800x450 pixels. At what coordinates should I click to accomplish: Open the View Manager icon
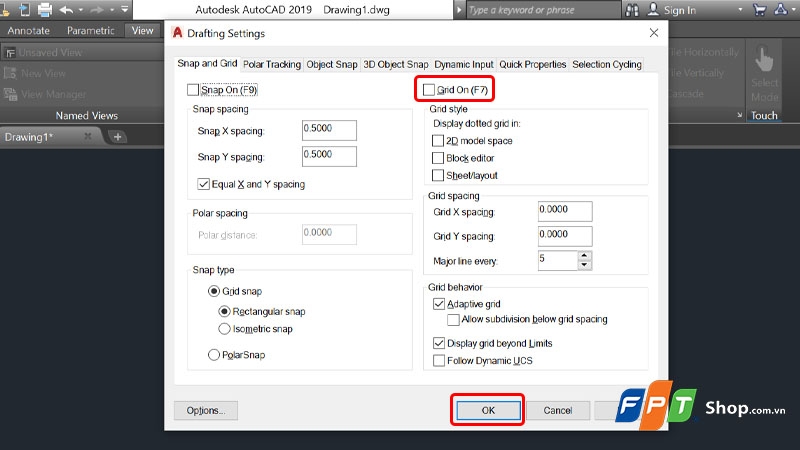point(10,94)
